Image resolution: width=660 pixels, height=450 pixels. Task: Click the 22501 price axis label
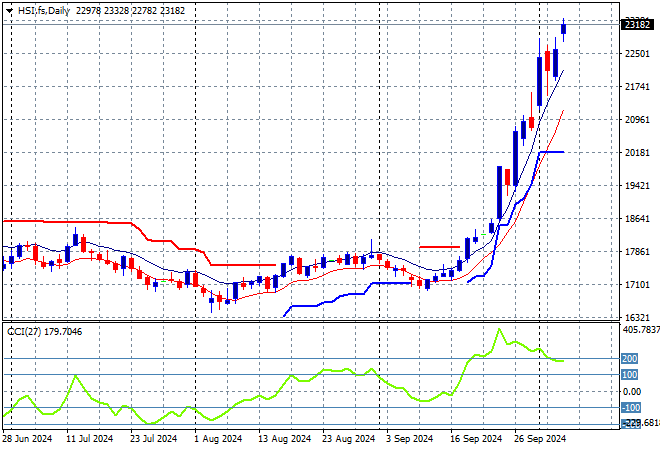point(636,54)
